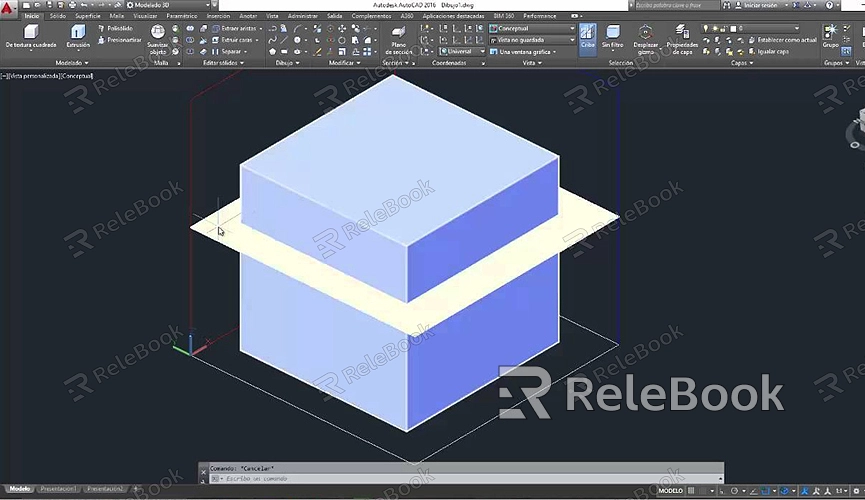Click the layer color swatch in Capas

coord(733,28)
